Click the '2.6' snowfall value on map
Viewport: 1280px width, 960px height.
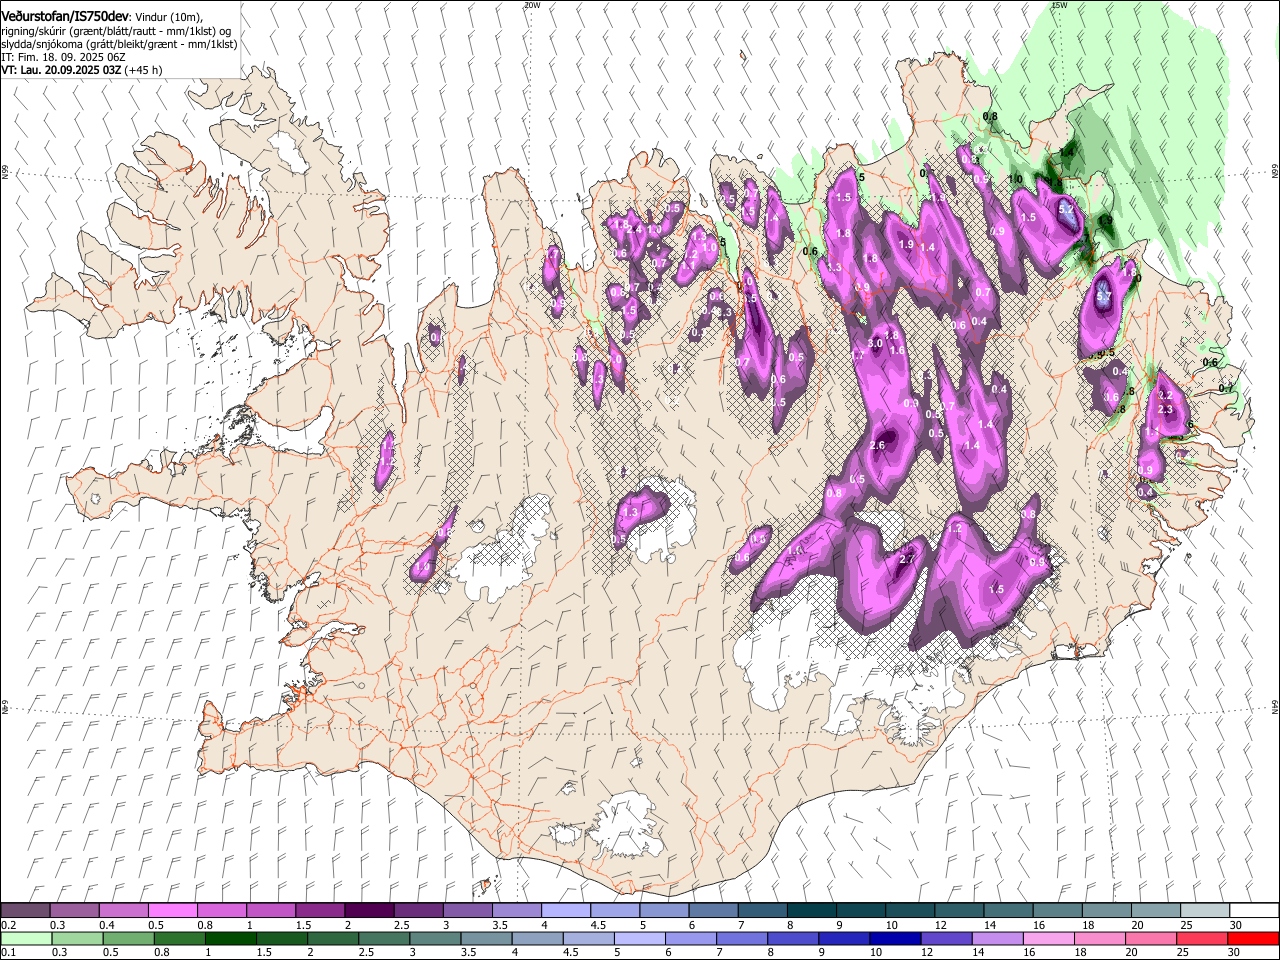(878, 445)
